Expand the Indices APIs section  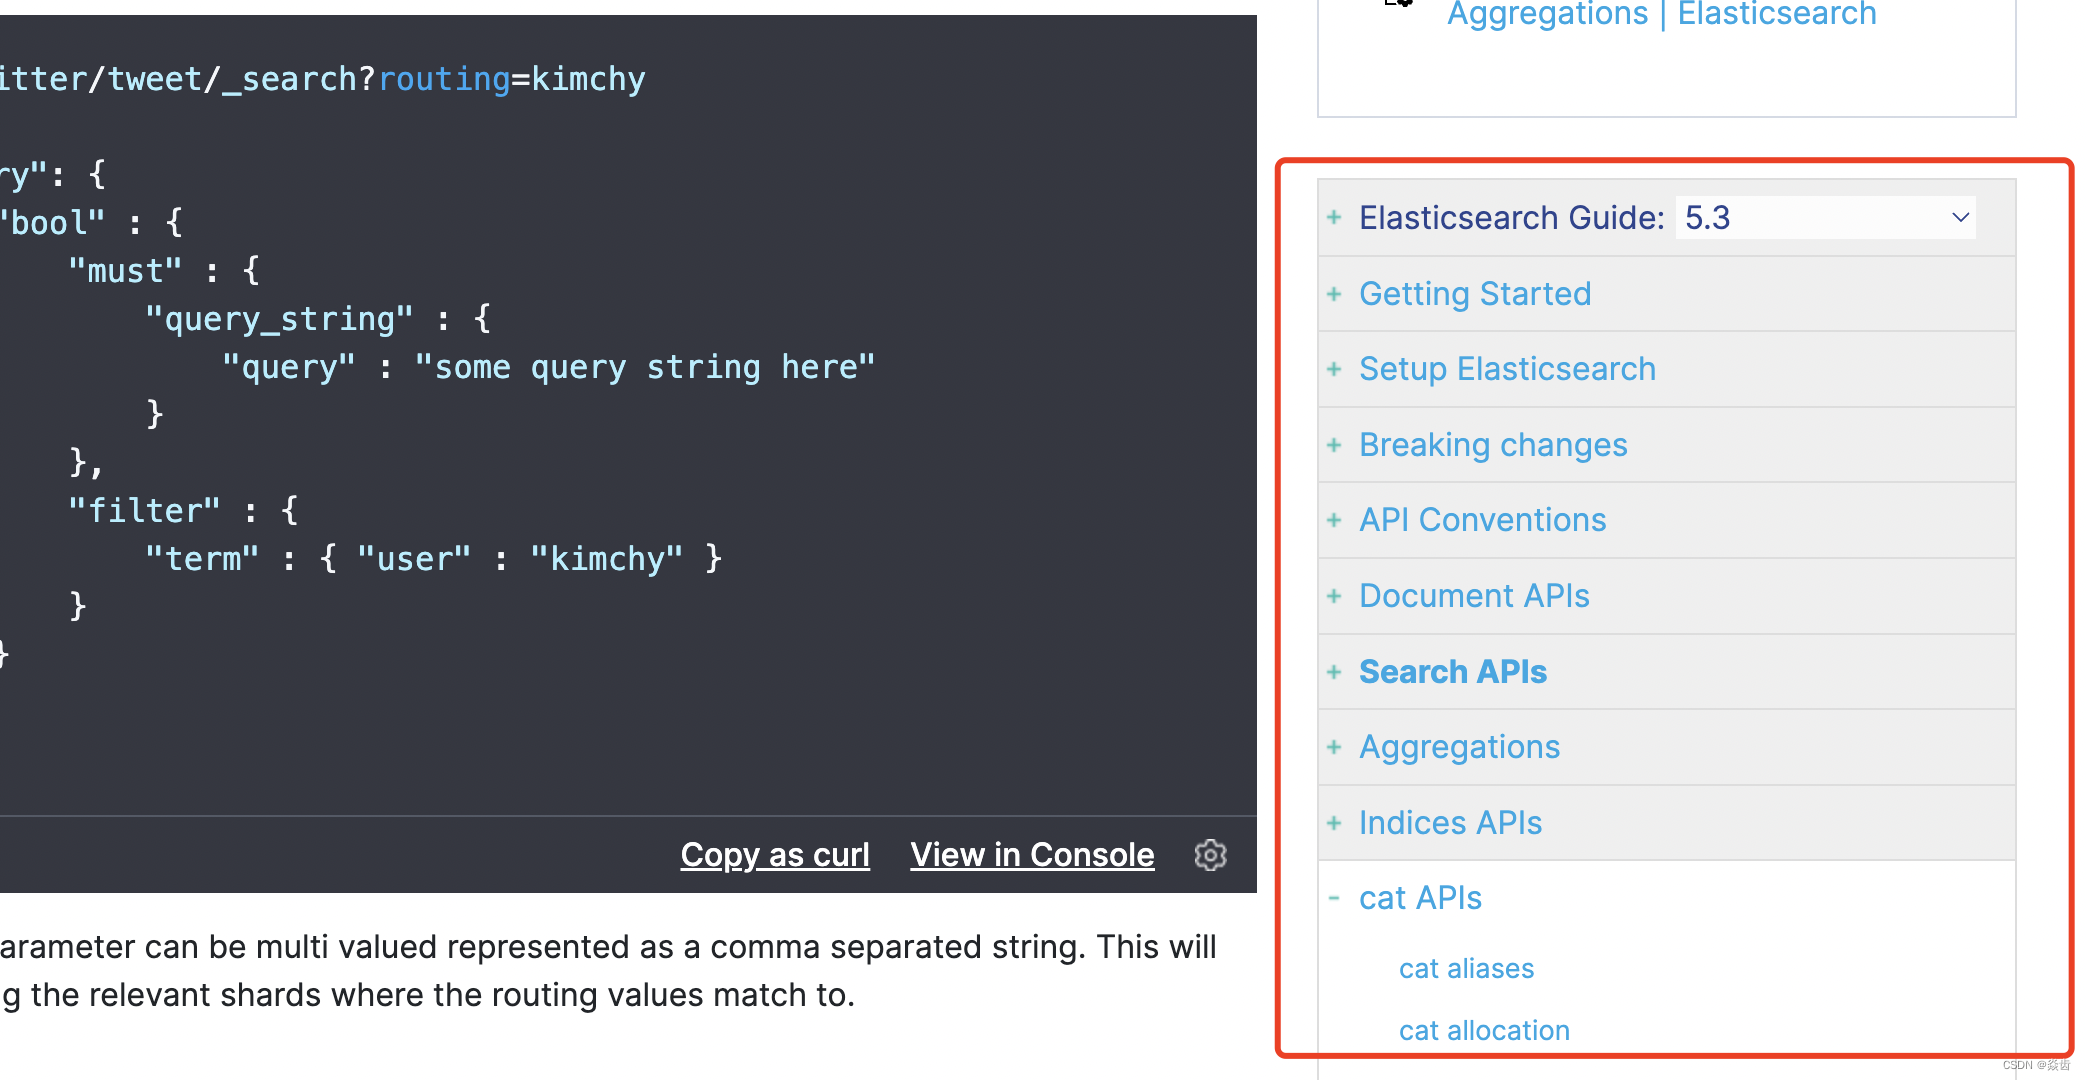tap(1335, 822)
